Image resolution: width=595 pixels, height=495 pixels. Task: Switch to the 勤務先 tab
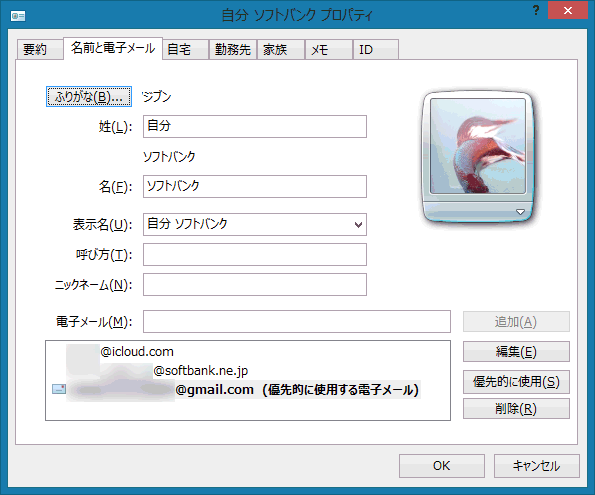coord(233,49)
